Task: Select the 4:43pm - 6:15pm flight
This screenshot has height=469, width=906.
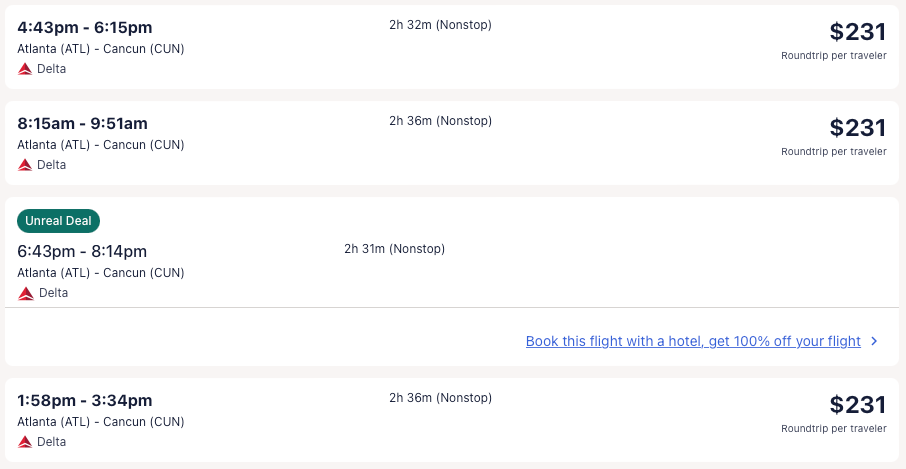Action: click(85, 27)
